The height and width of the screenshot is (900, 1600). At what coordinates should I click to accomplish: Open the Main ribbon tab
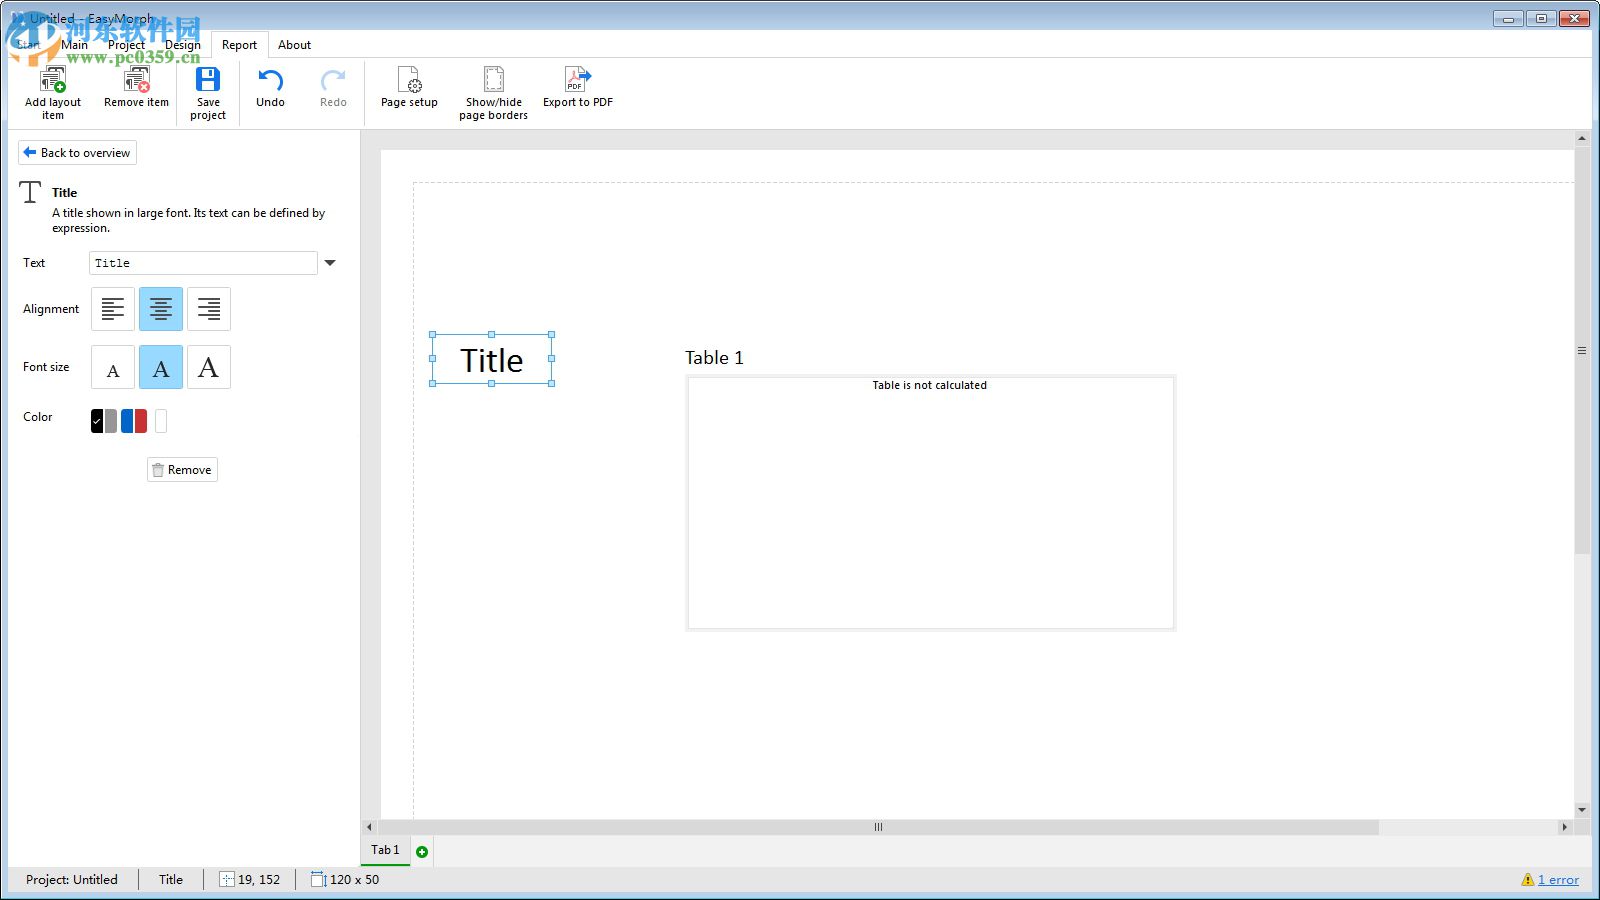click(75, 45)
